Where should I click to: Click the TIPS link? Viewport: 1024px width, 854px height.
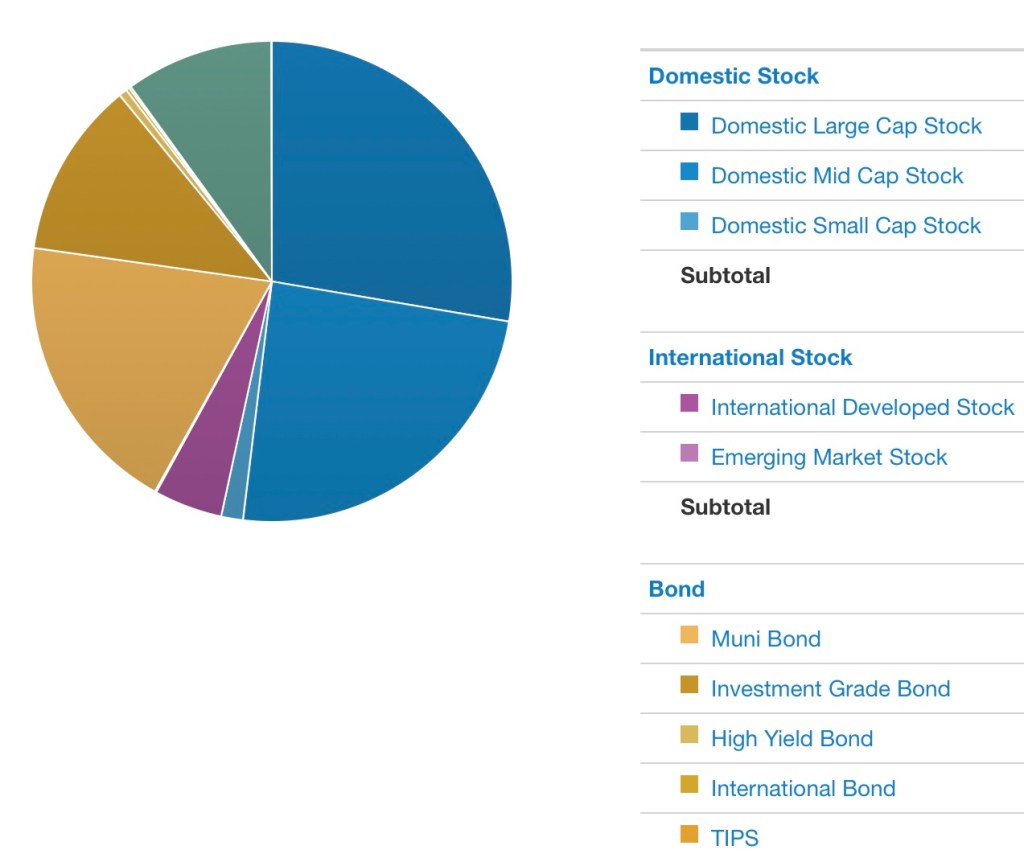click(x=734, y=838)
